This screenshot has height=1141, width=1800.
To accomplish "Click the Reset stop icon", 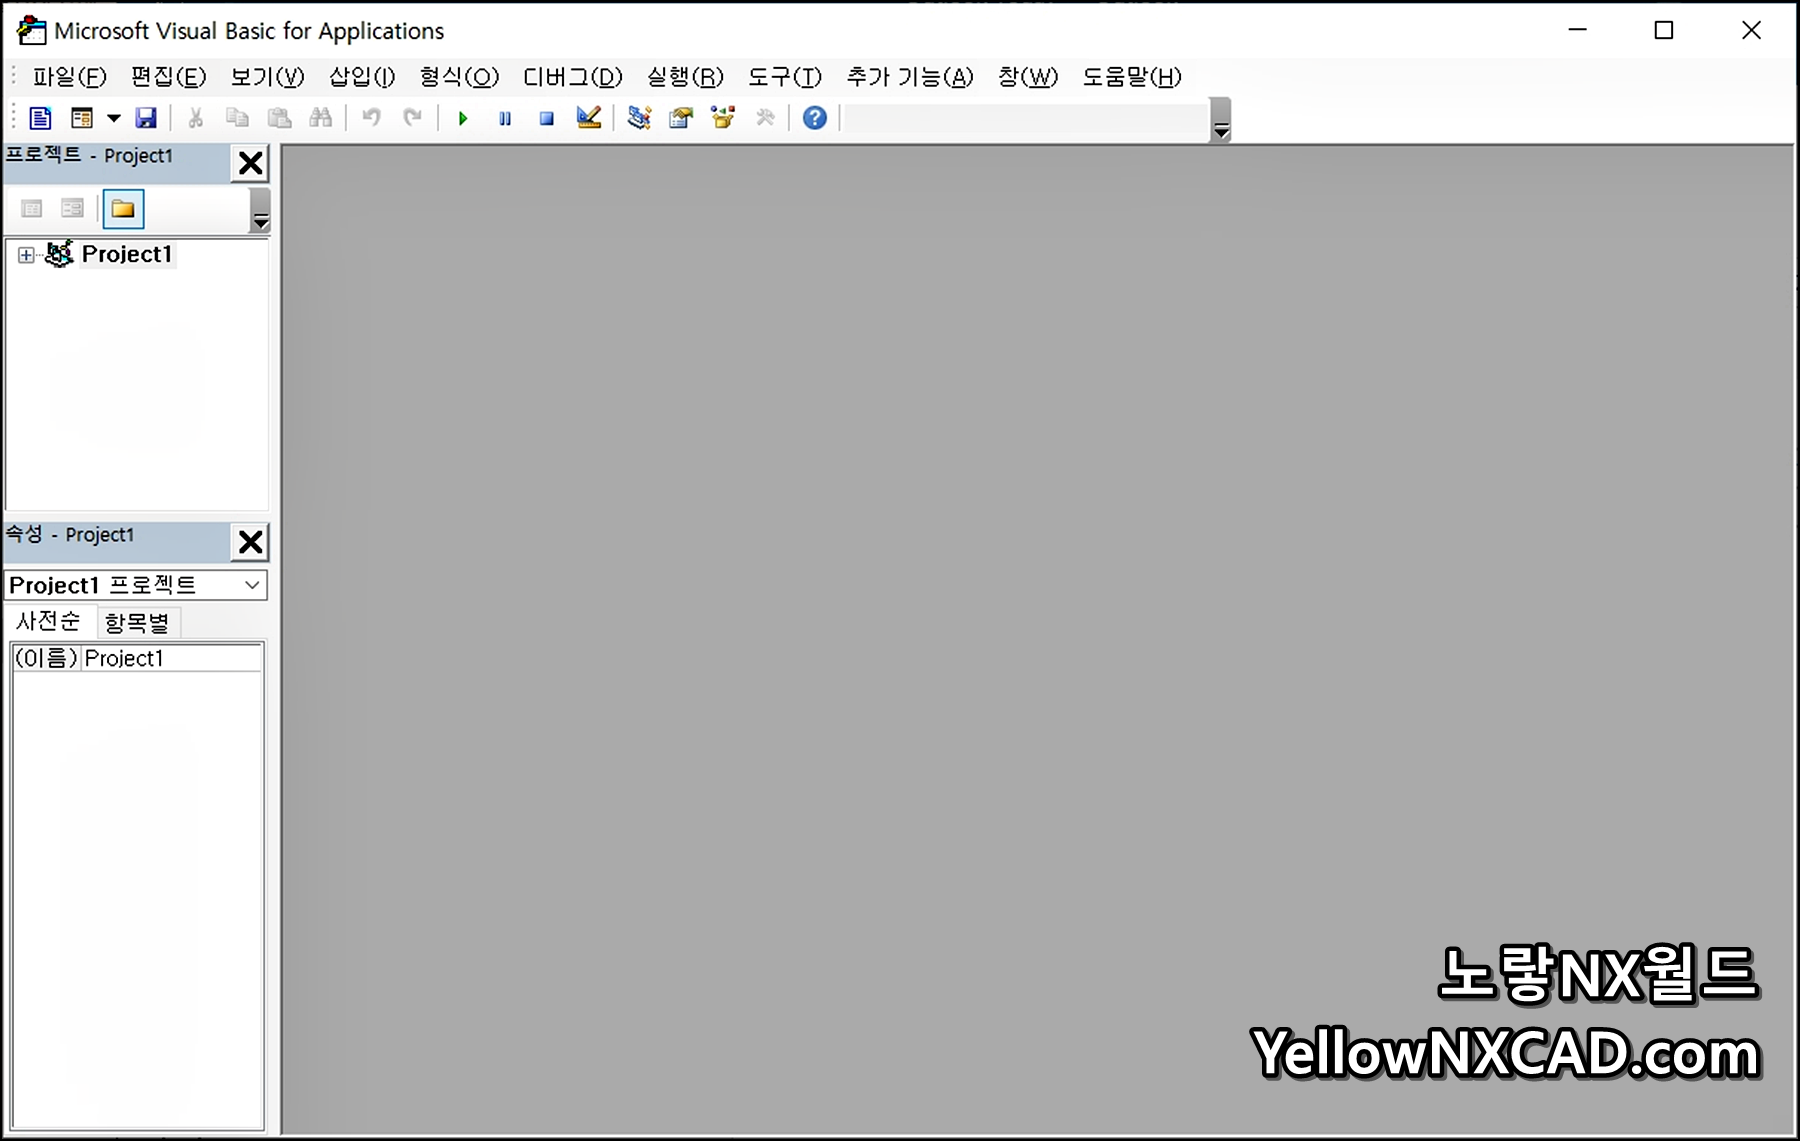I will click(x=546, y=118).
